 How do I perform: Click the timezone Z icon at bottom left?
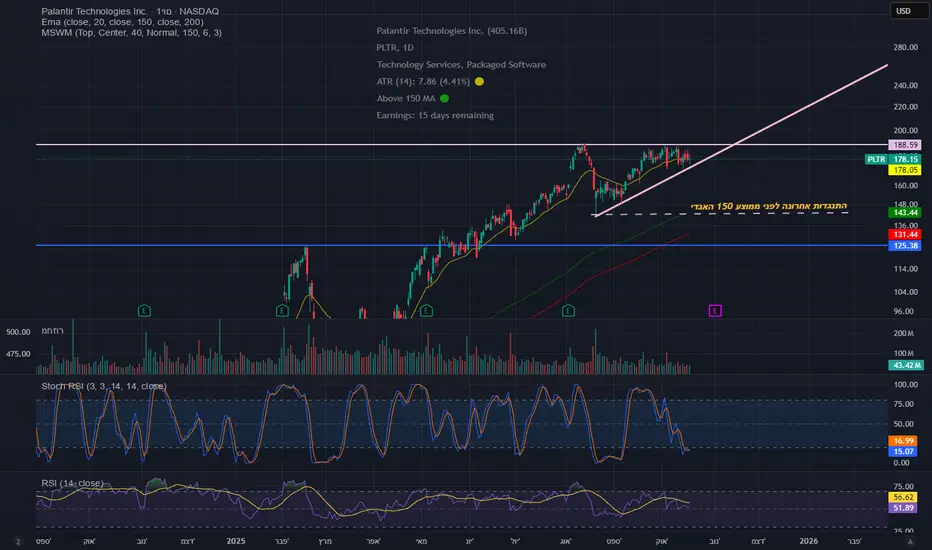point(18,541)
